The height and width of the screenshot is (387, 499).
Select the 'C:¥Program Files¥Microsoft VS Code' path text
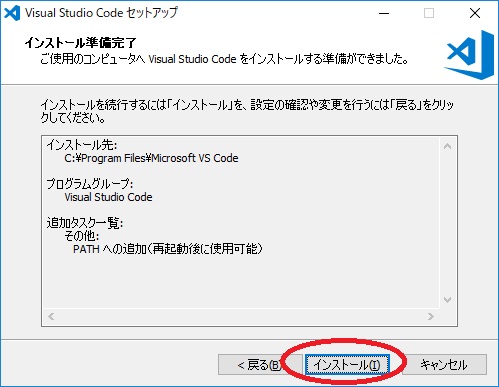coord(151,158)
